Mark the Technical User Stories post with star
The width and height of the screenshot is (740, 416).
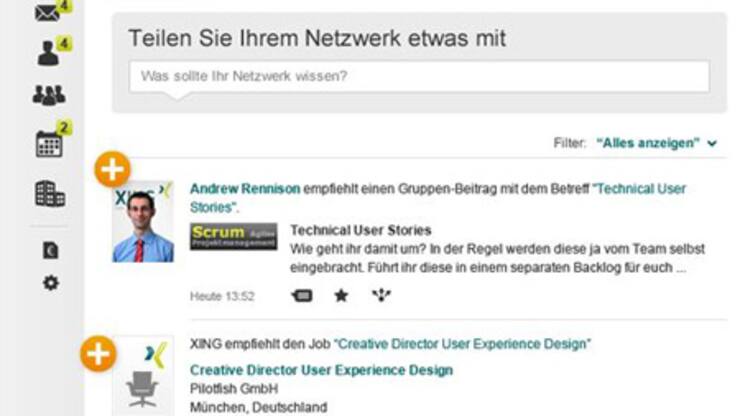coord(341,296)
